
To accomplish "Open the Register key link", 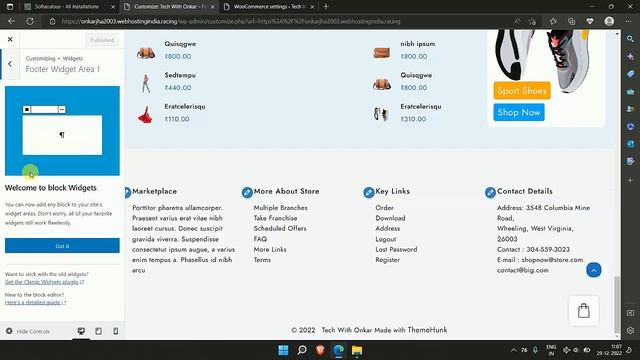I will click(387, 260).
